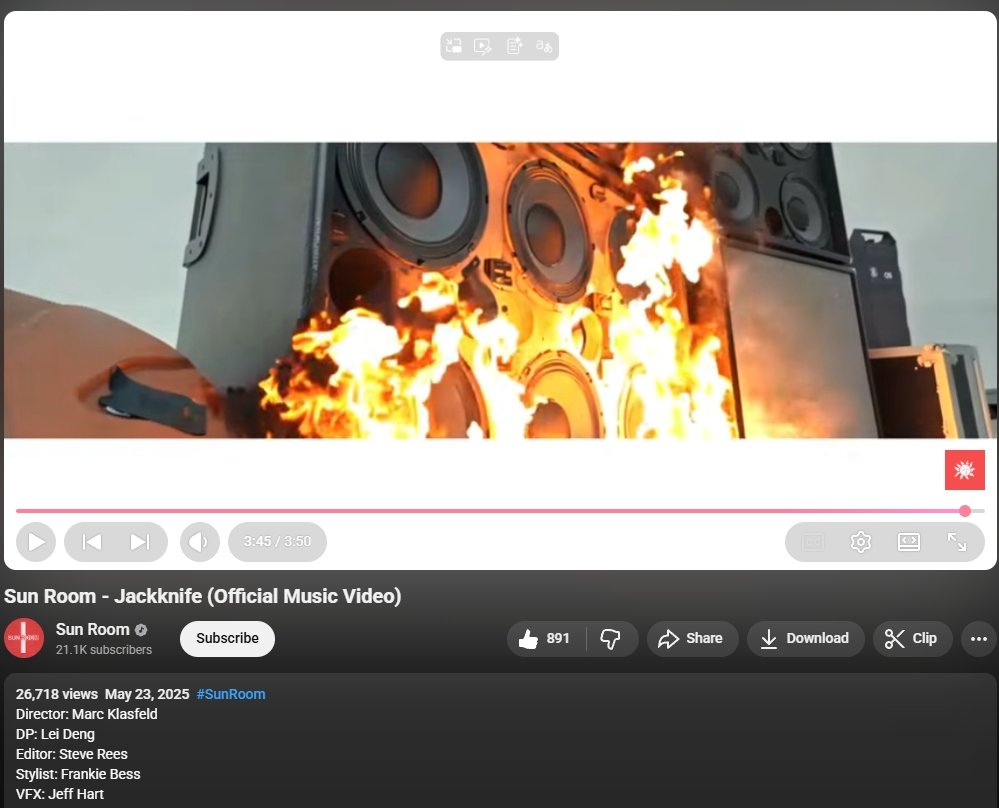
Task: Click the DP: Lei Deng credit
Action: 55,734
